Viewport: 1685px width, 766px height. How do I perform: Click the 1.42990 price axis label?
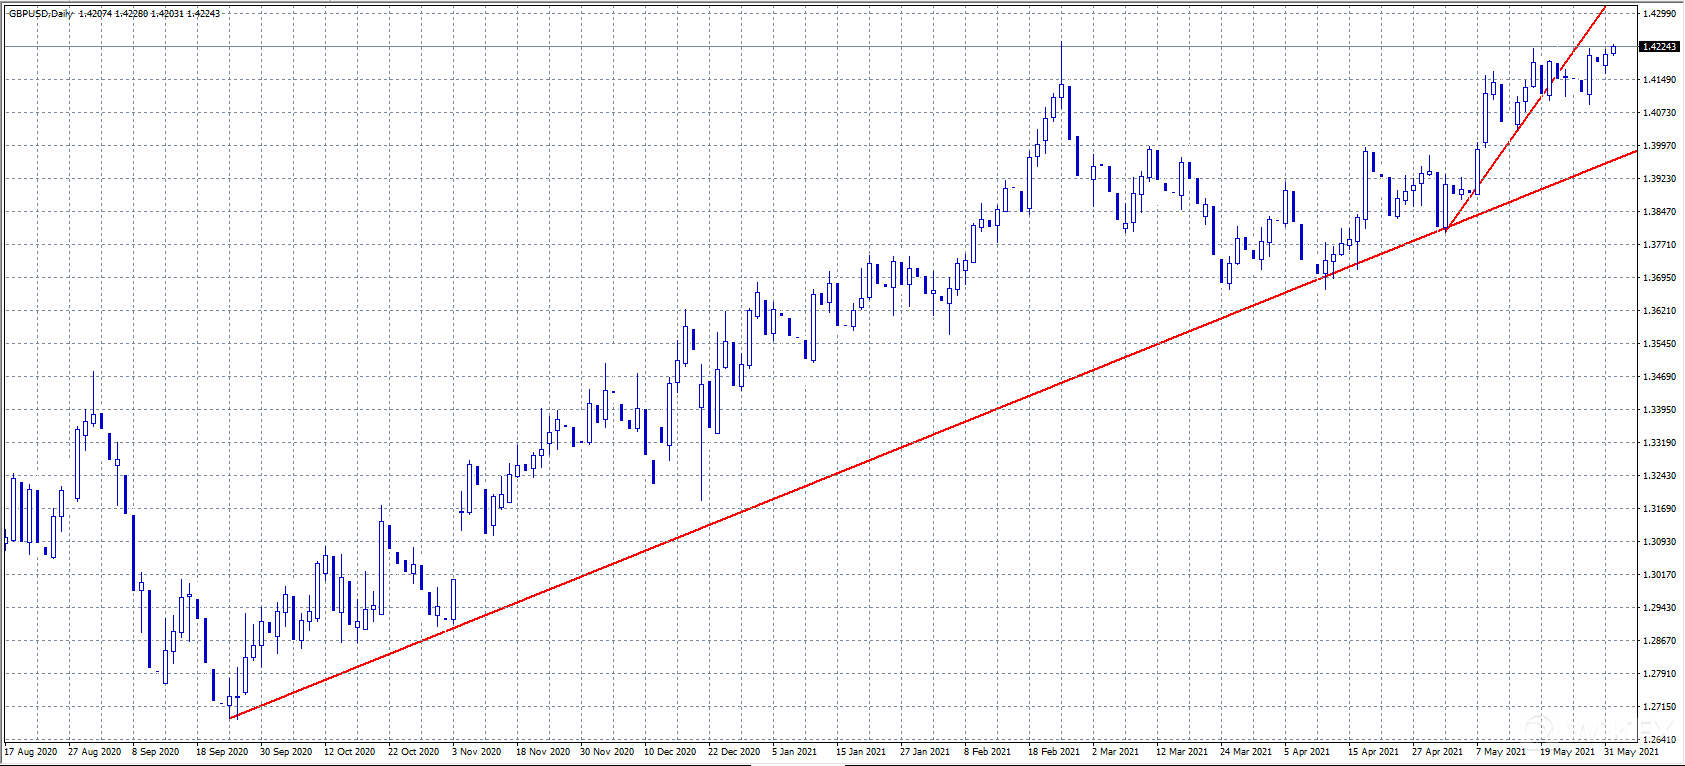coord(1659,14)
